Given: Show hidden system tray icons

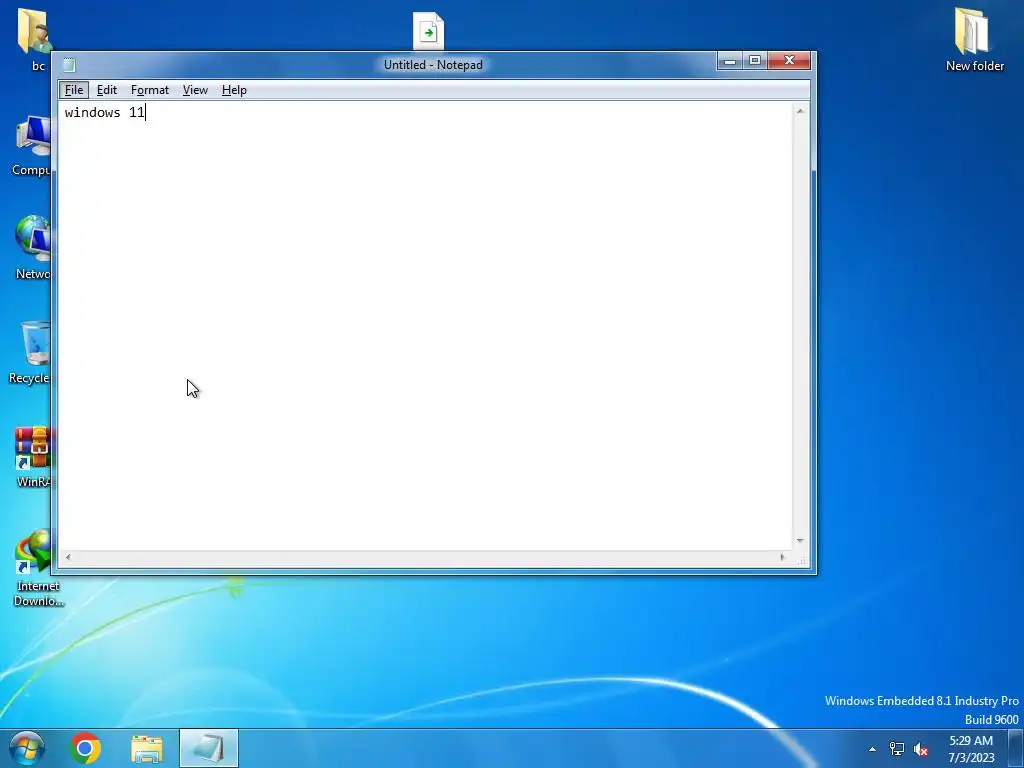Looking at the screenshot, I should tap(872, 749).
